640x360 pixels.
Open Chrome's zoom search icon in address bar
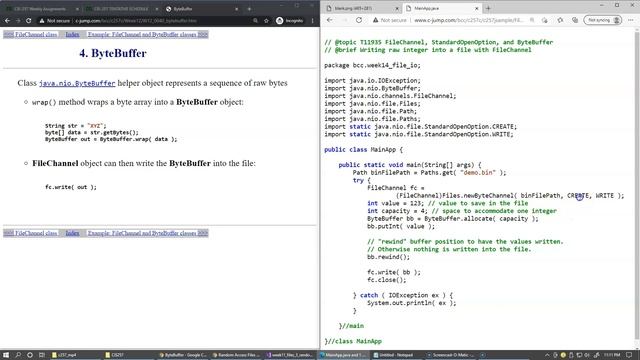click(x=256, y=20)
